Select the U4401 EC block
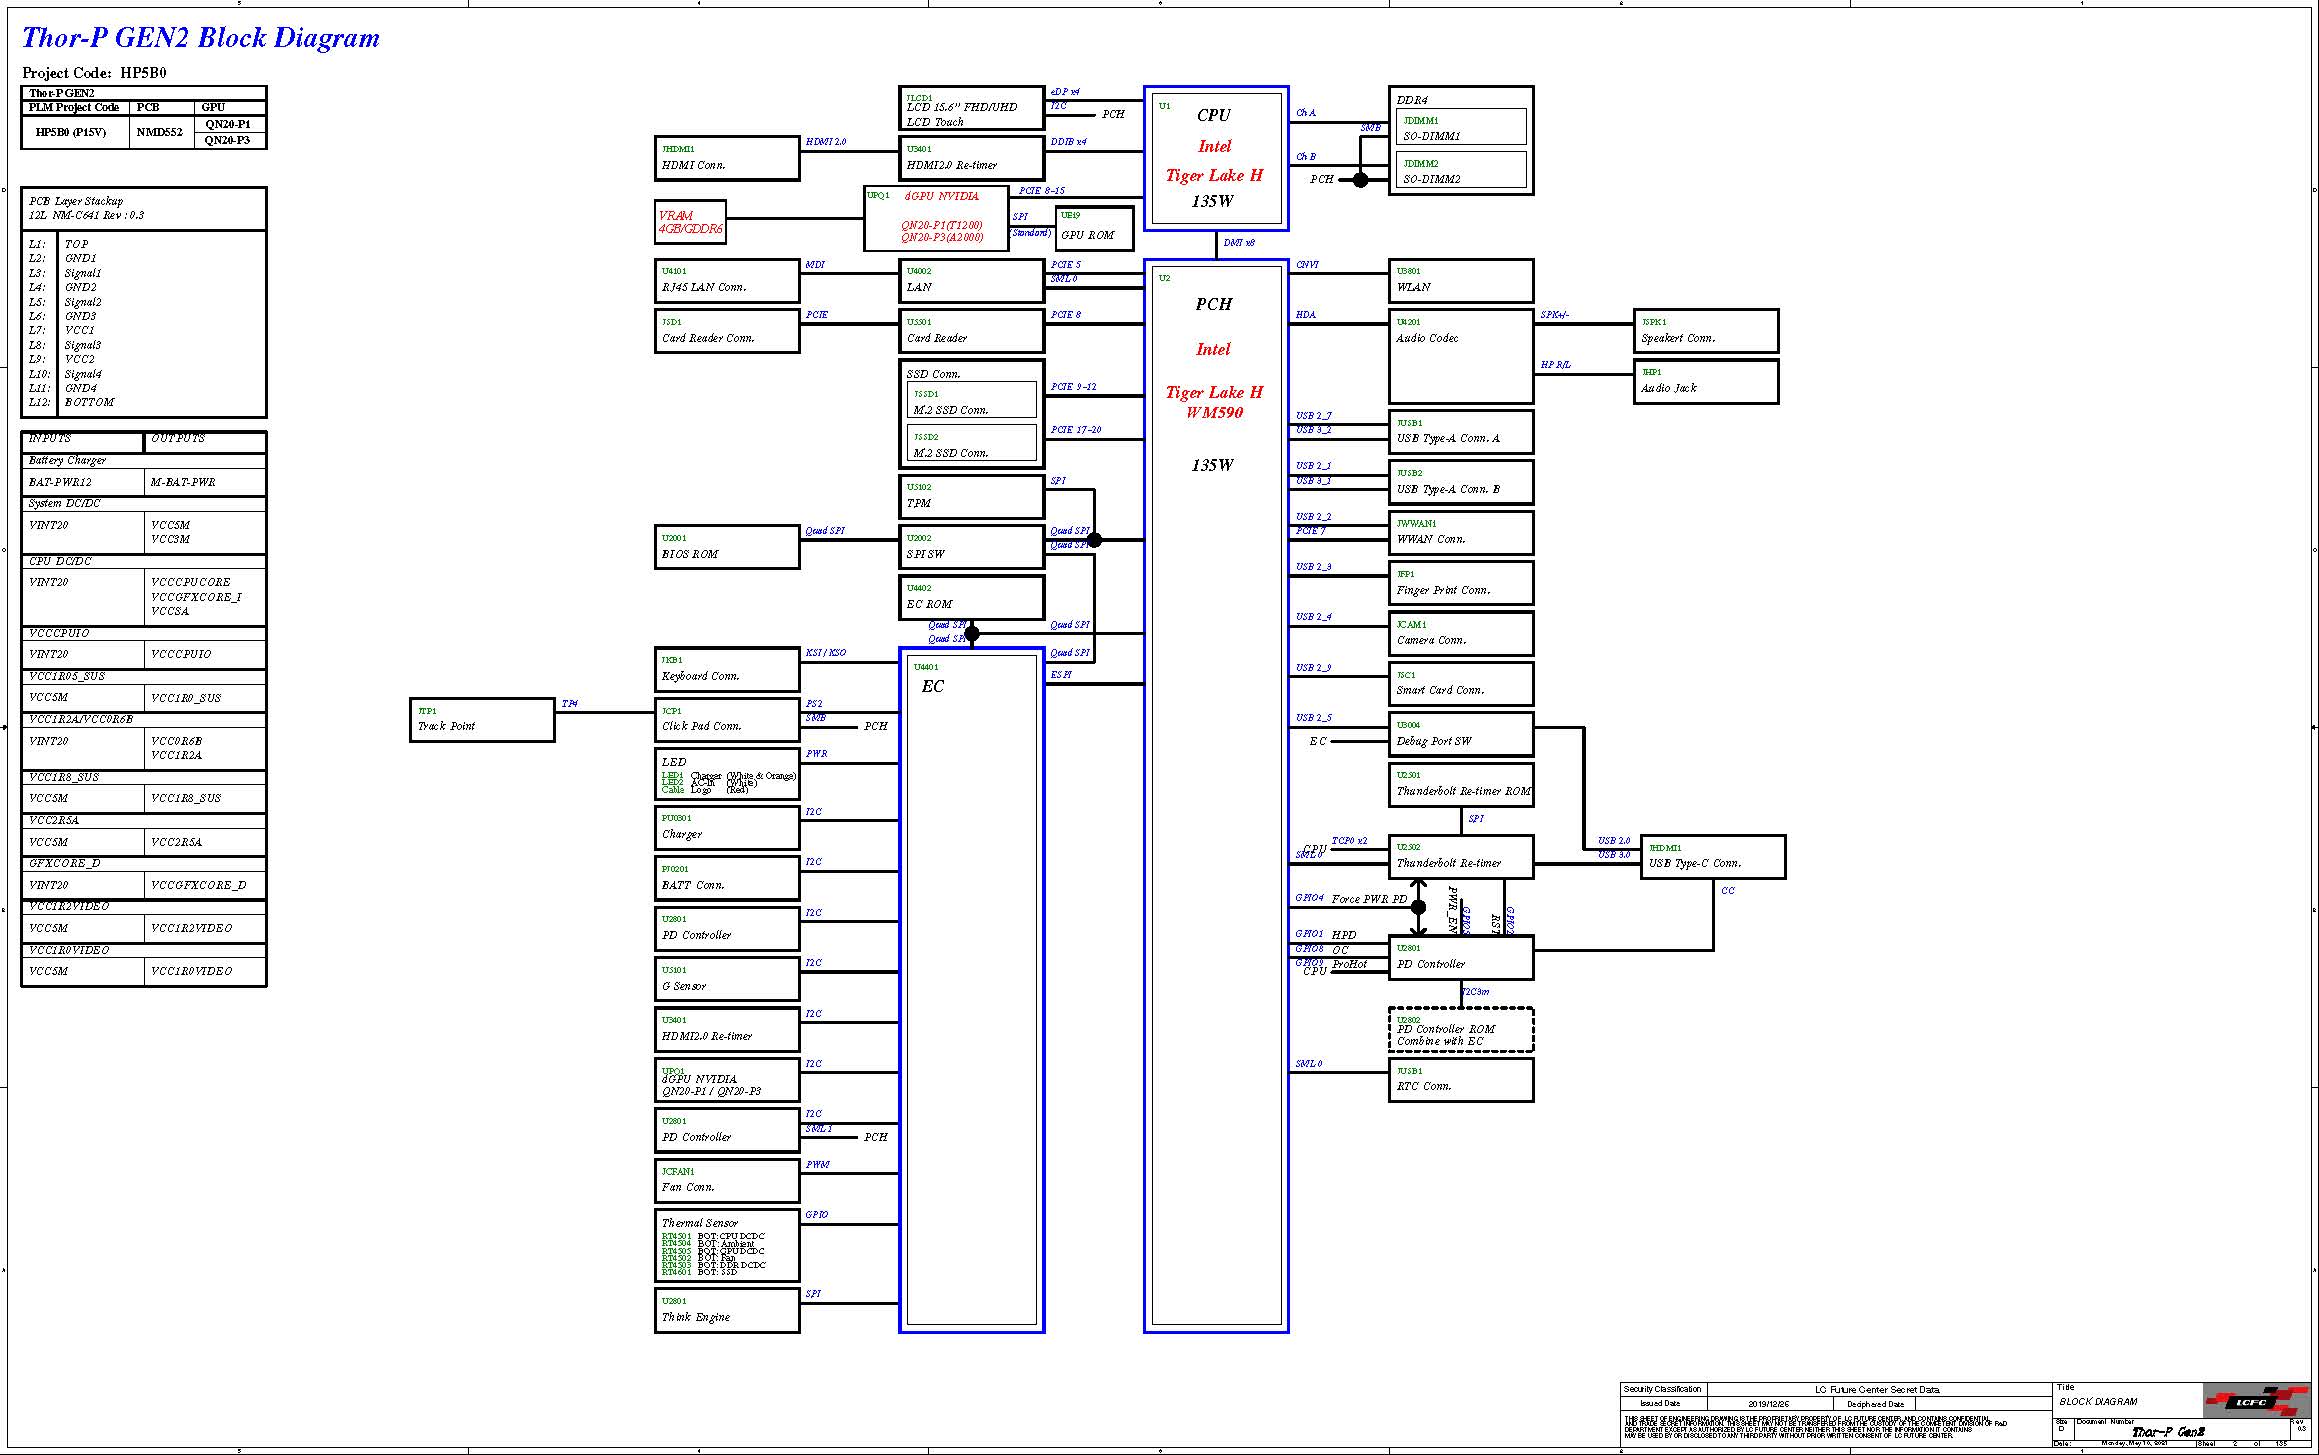The width and height of the screenshot is (2319, 1455). pos(971,990)
